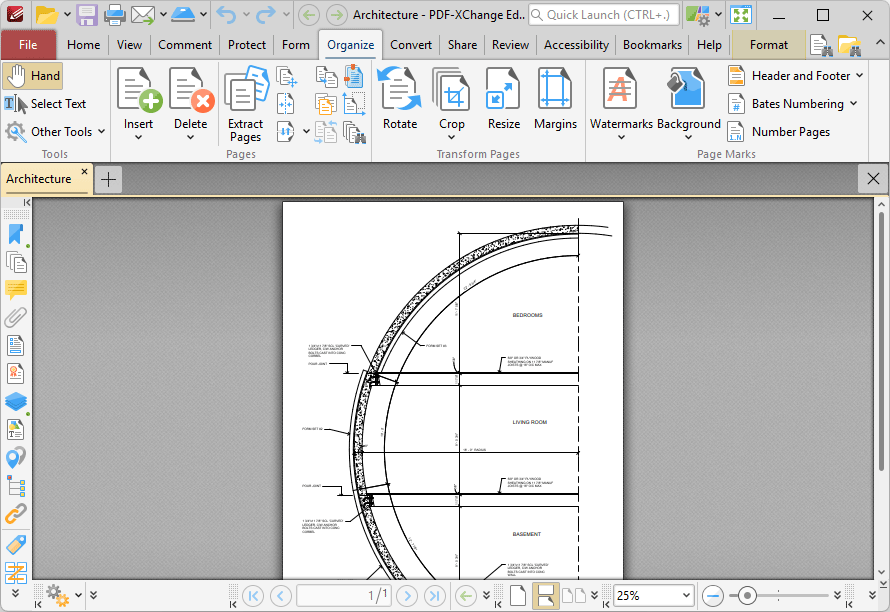Screen dimensions: 890x612
Task: Close the Architecture document tab
Action: 85,171
